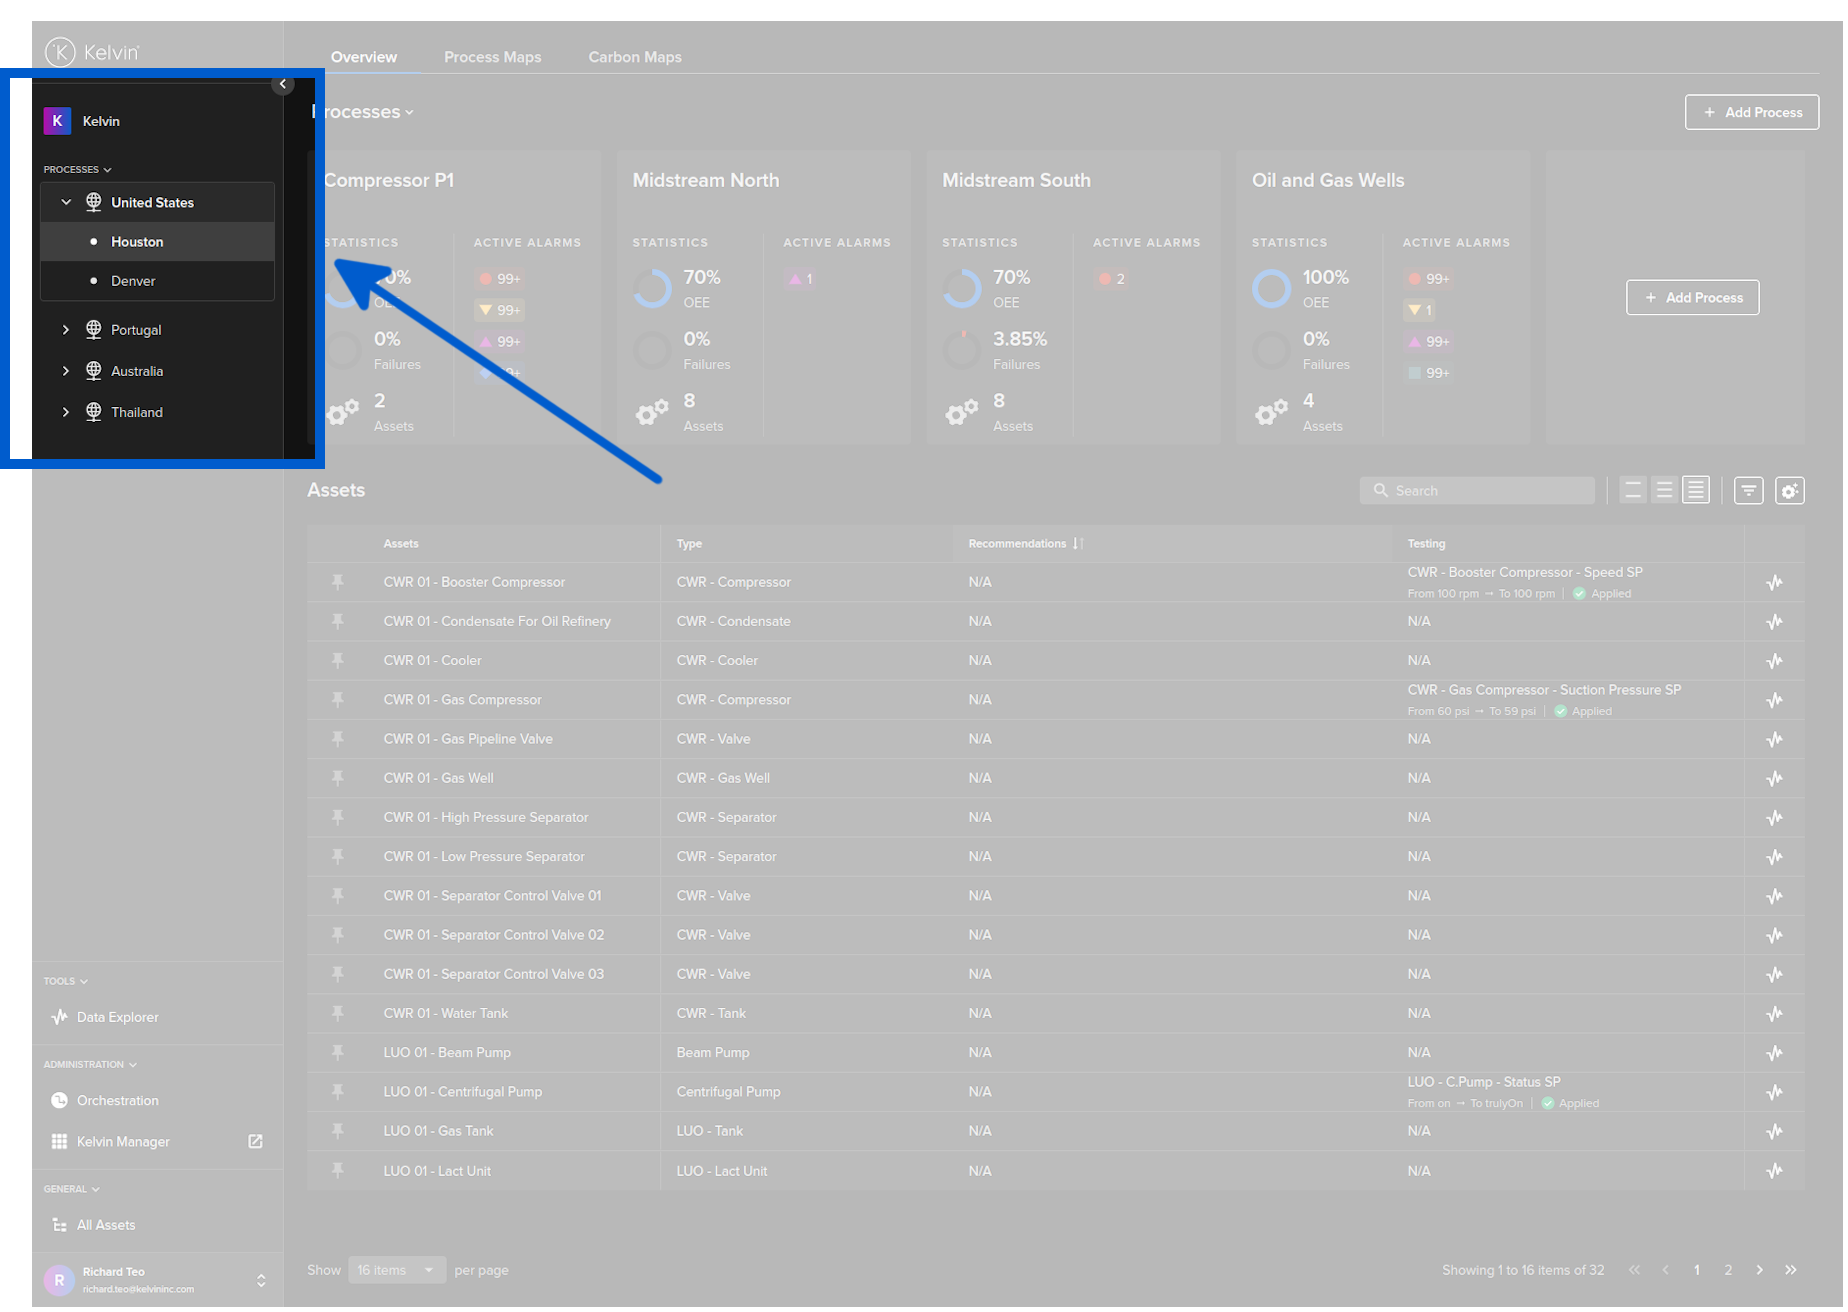This screenshot has height=1312, width=1848.
Task: Open sparkline trend for CWR 01 - Booster Compressor
Action: tap(1775, 582)
